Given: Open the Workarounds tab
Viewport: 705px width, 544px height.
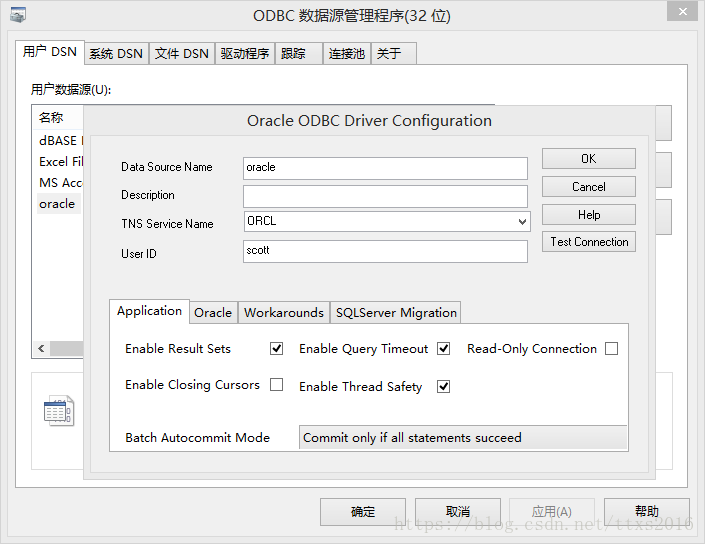Looking at the screenshot, I should pyautogui.click(x=284, y=312).
